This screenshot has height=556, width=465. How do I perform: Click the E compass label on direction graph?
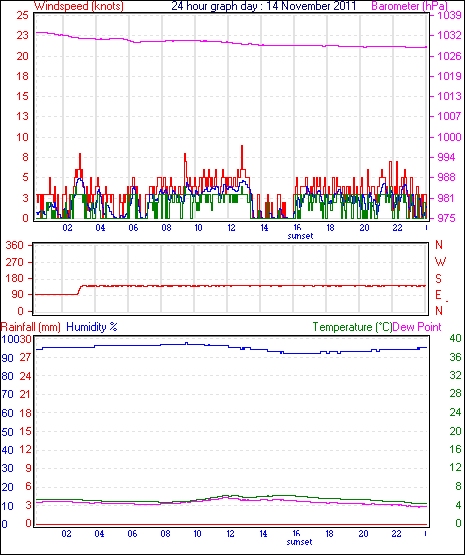pyautogui.click(x=439, y=295)
